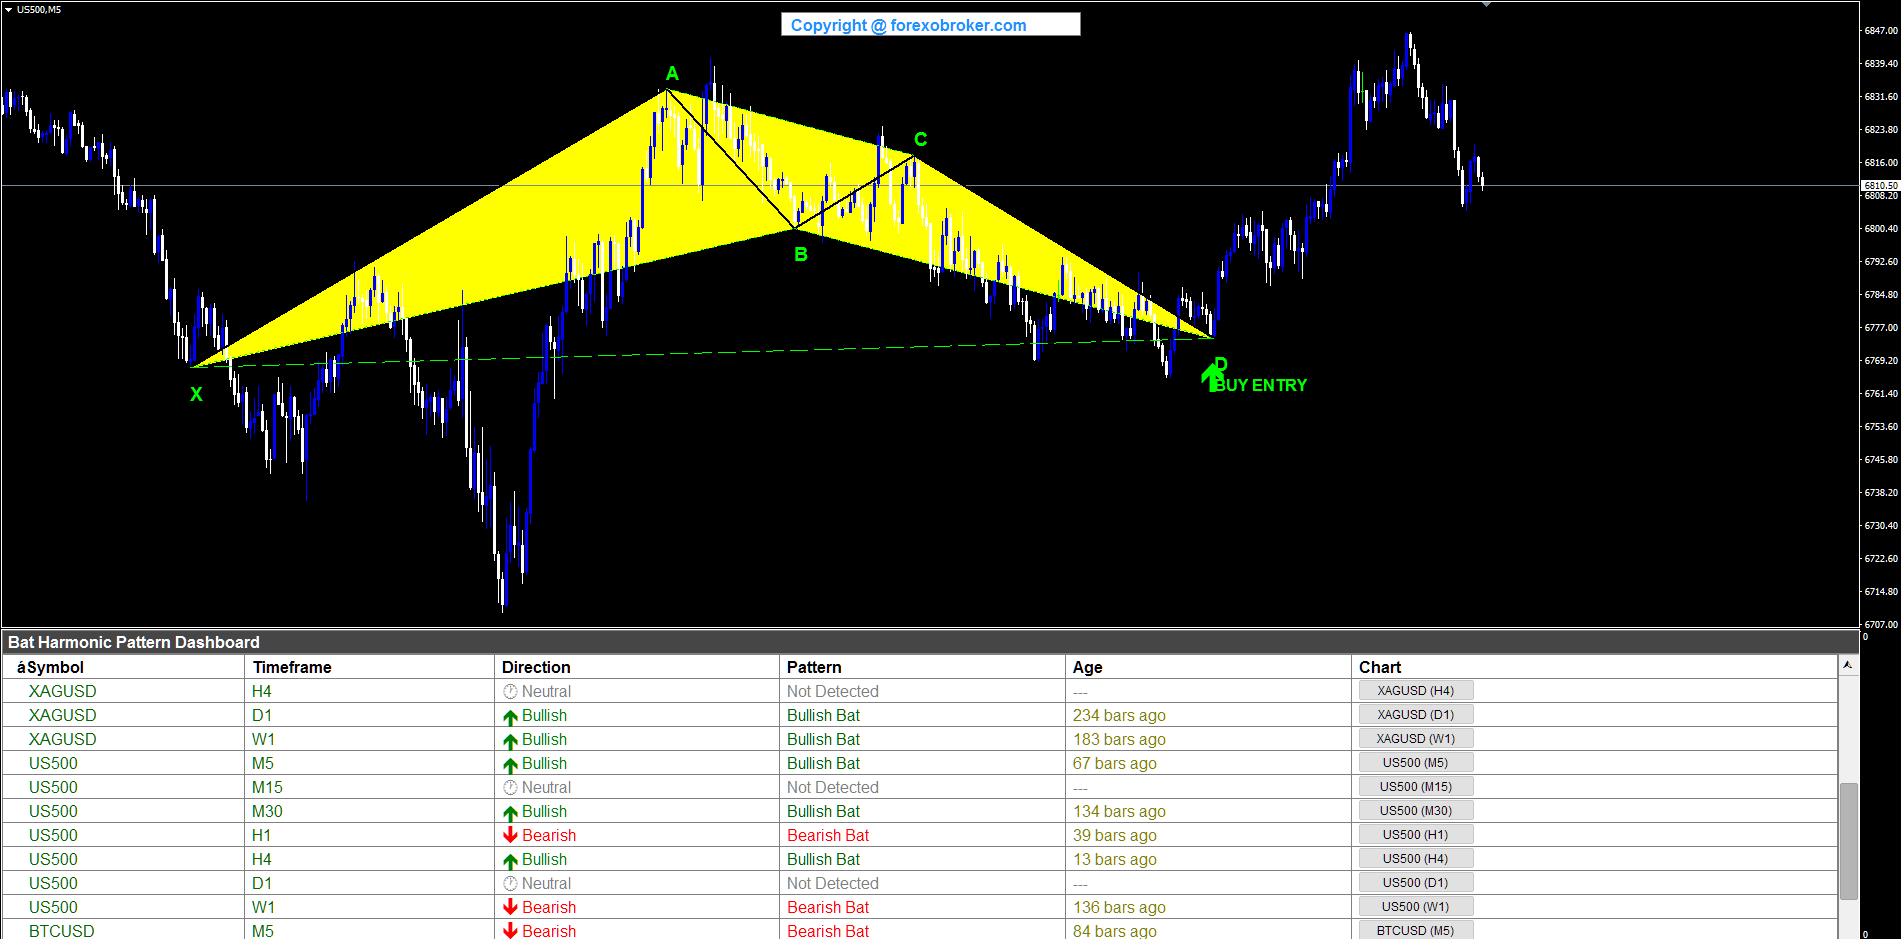
Task: Click 'Bearish Bat' pattern in US500 W1 row
Action: click(828, 907)
